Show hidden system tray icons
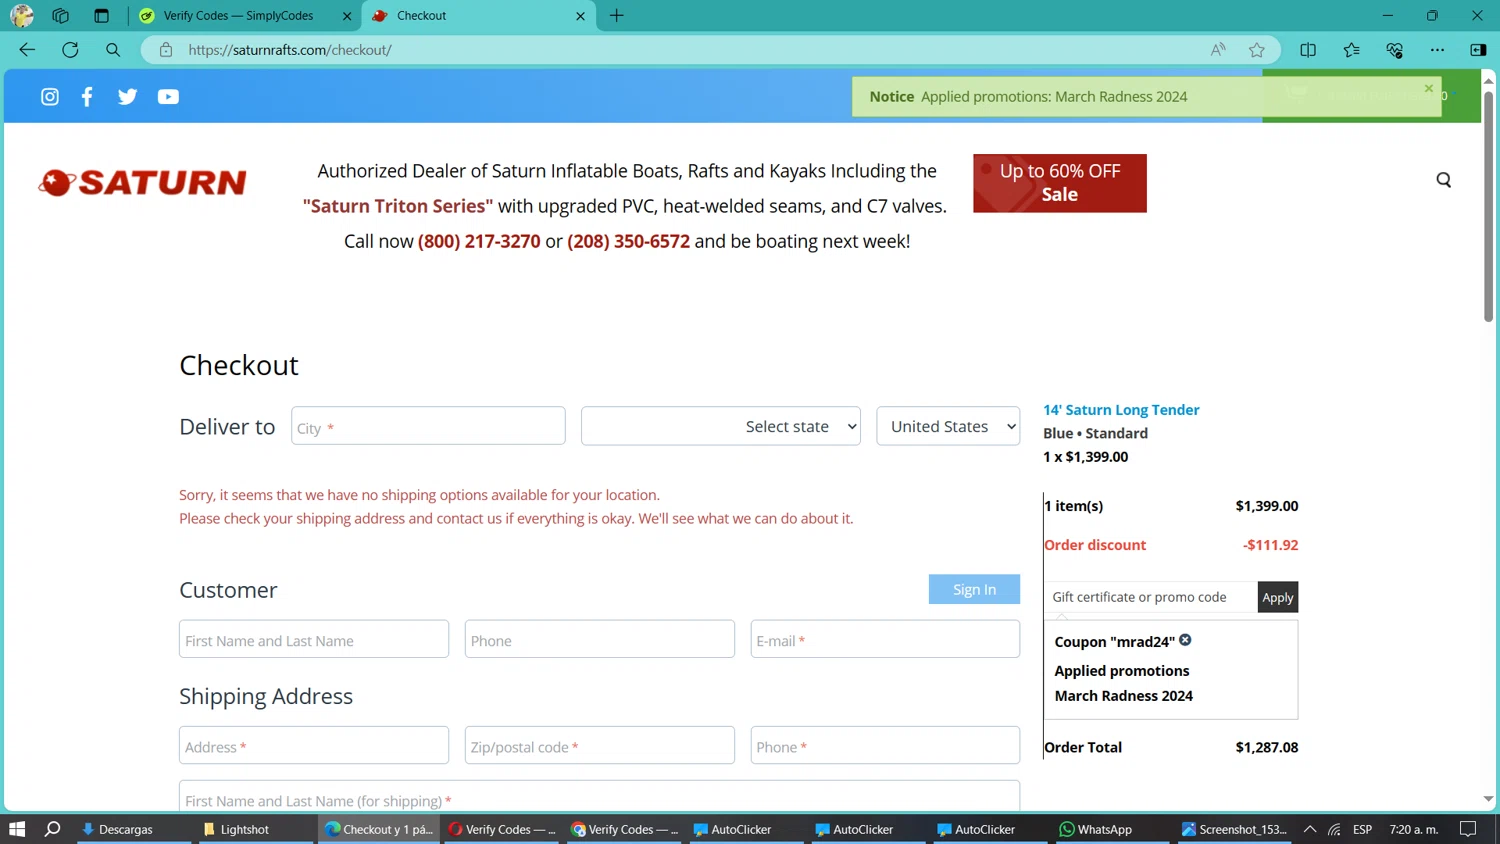This screenshot has height=844, width=1500. 1310,829
